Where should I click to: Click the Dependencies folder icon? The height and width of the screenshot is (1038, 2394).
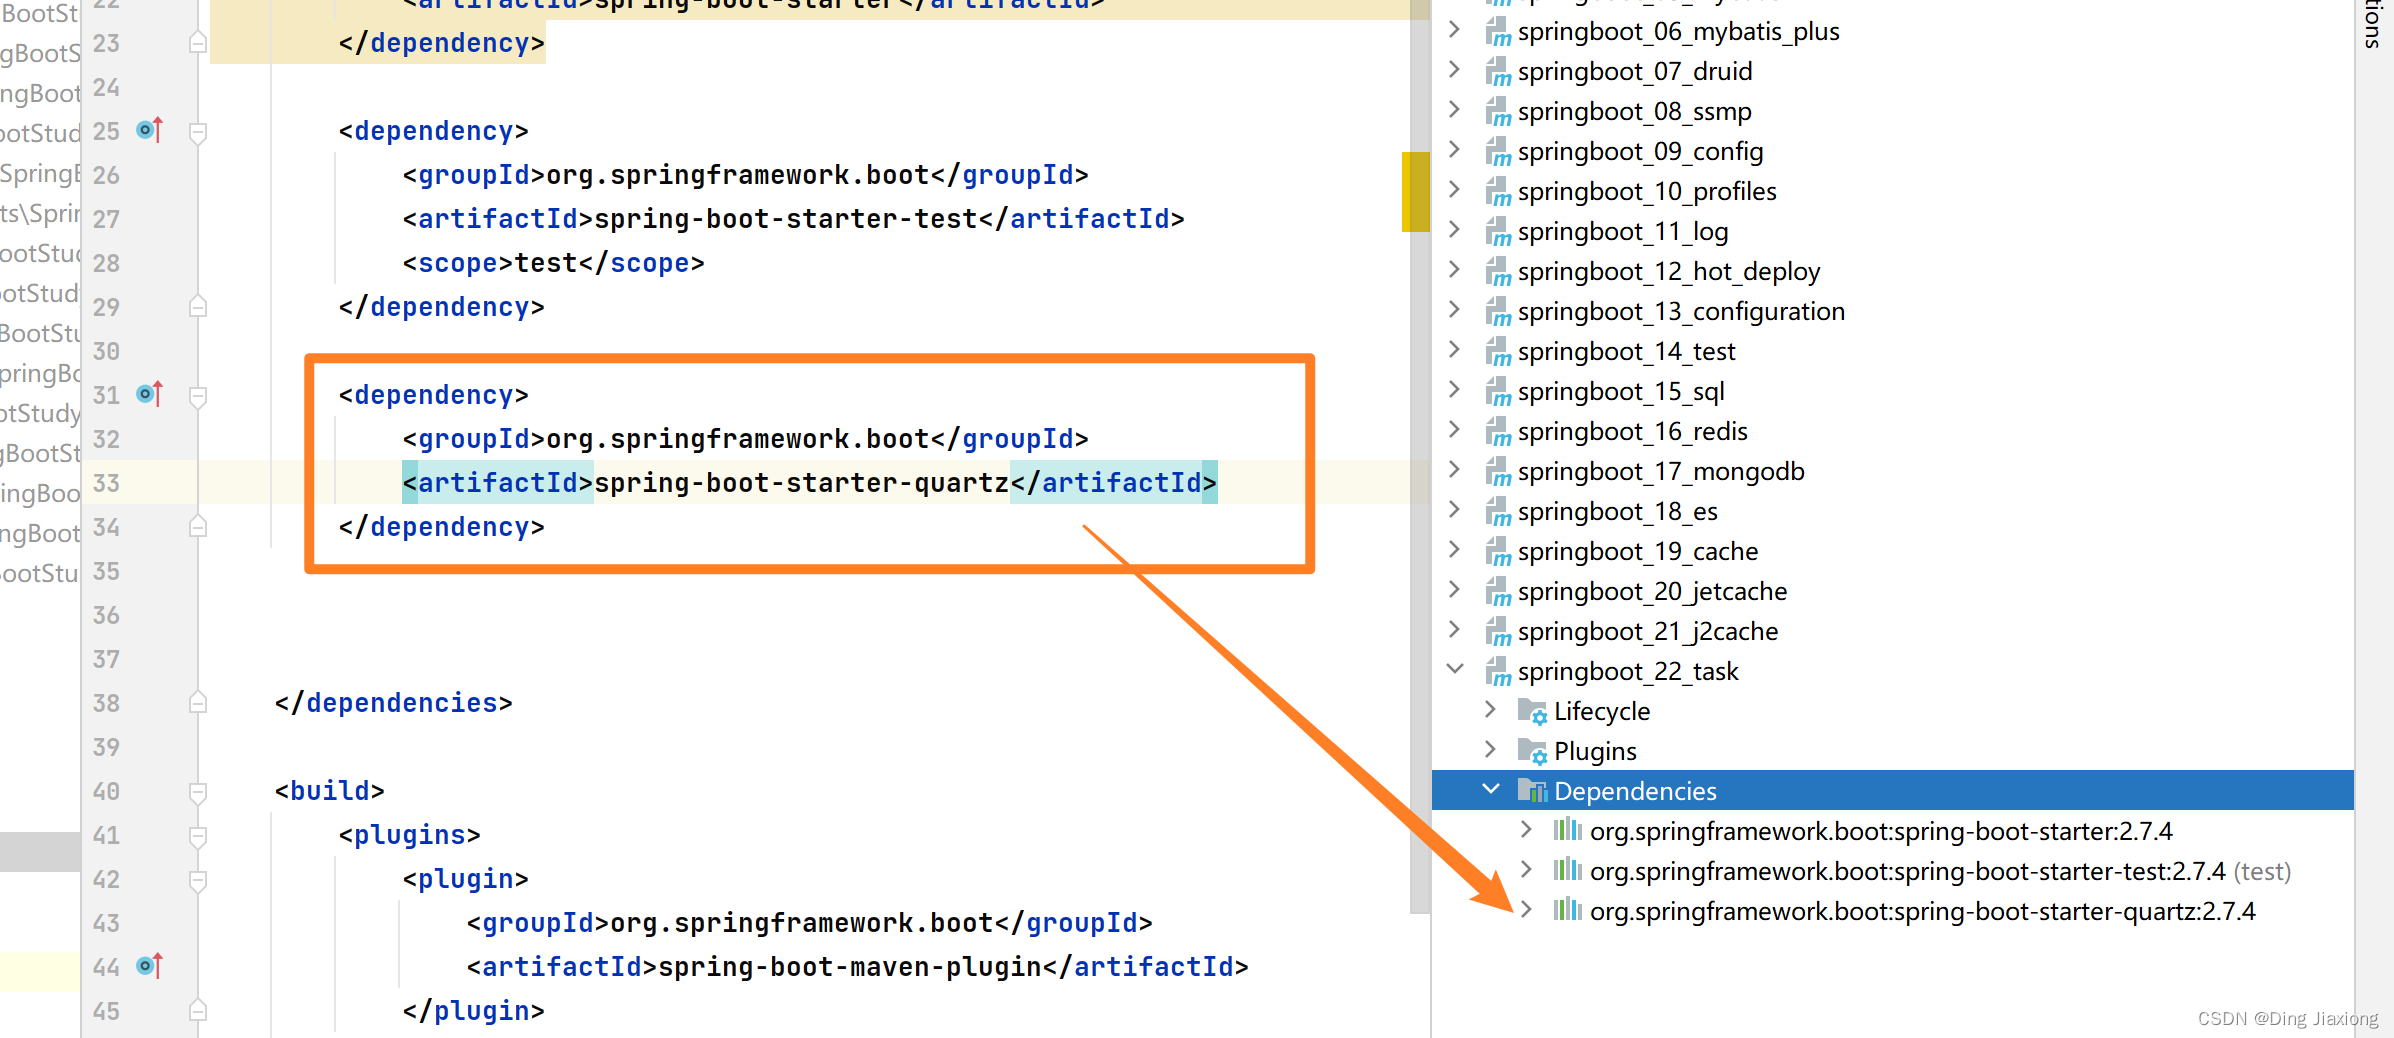click(1532, 791)
